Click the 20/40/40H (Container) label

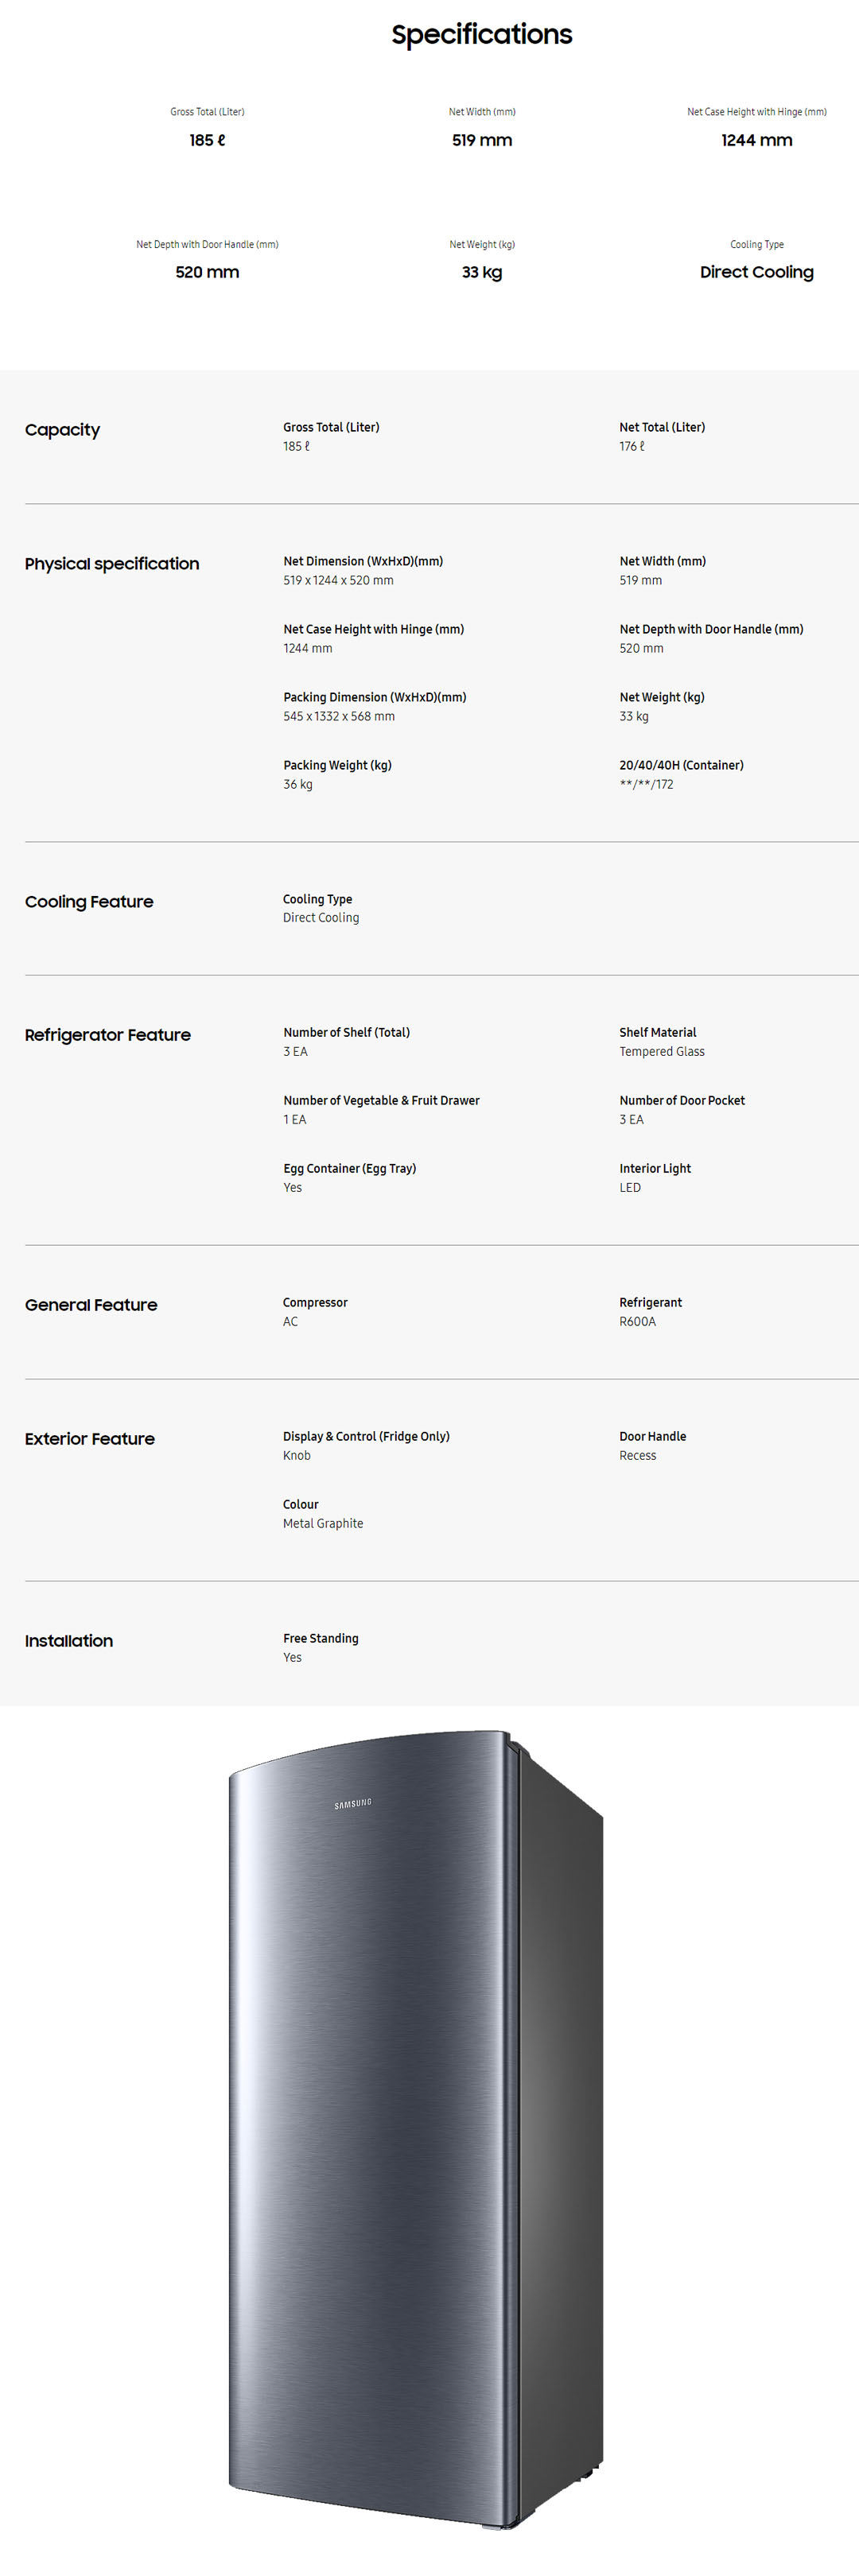click(681, 765)
